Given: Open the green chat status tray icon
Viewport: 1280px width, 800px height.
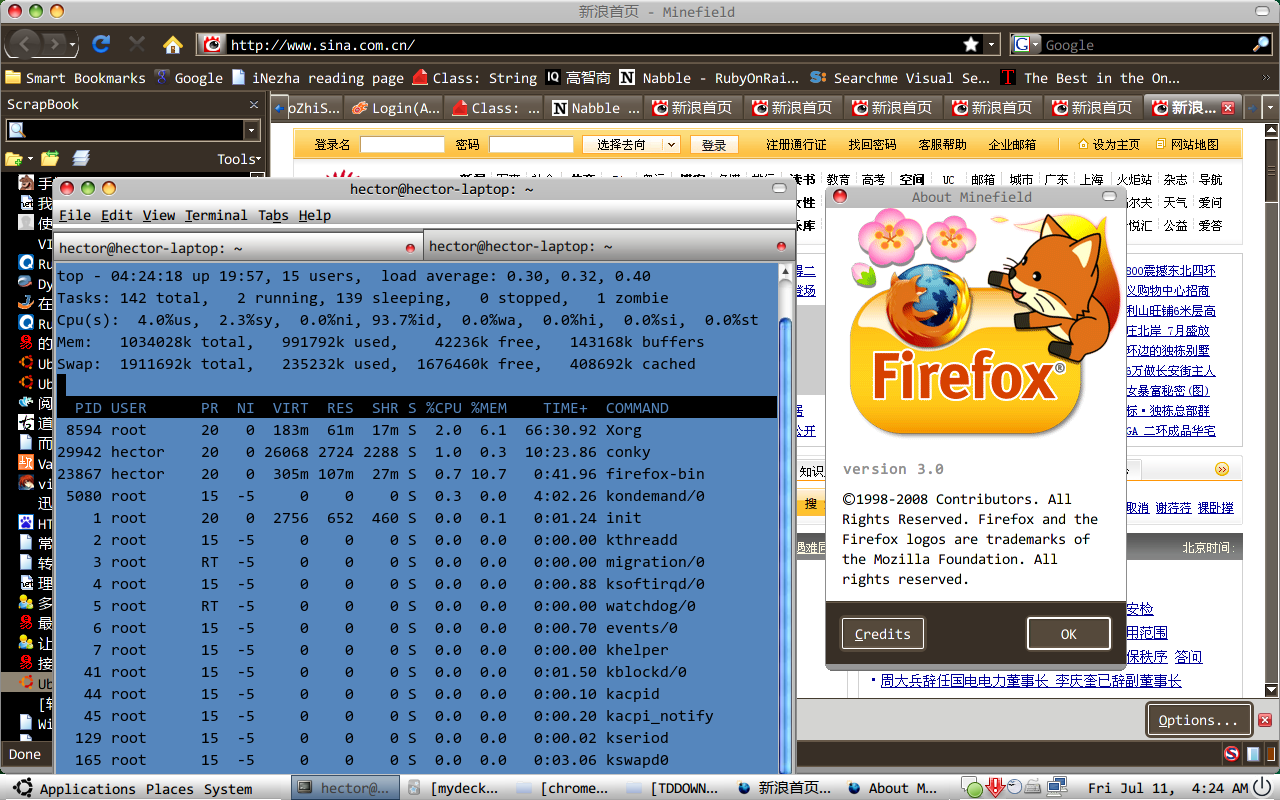Looking at the screenshot, I should pyautogui.click(x=972, y=788).
